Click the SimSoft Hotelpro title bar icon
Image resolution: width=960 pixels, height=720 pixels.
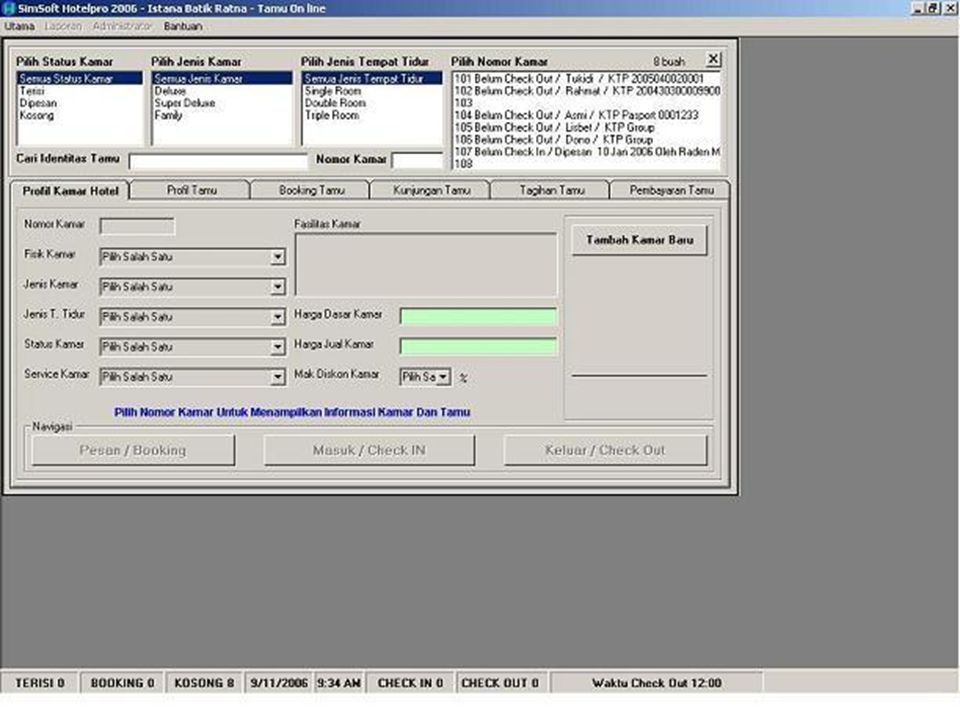coord(9,9)
